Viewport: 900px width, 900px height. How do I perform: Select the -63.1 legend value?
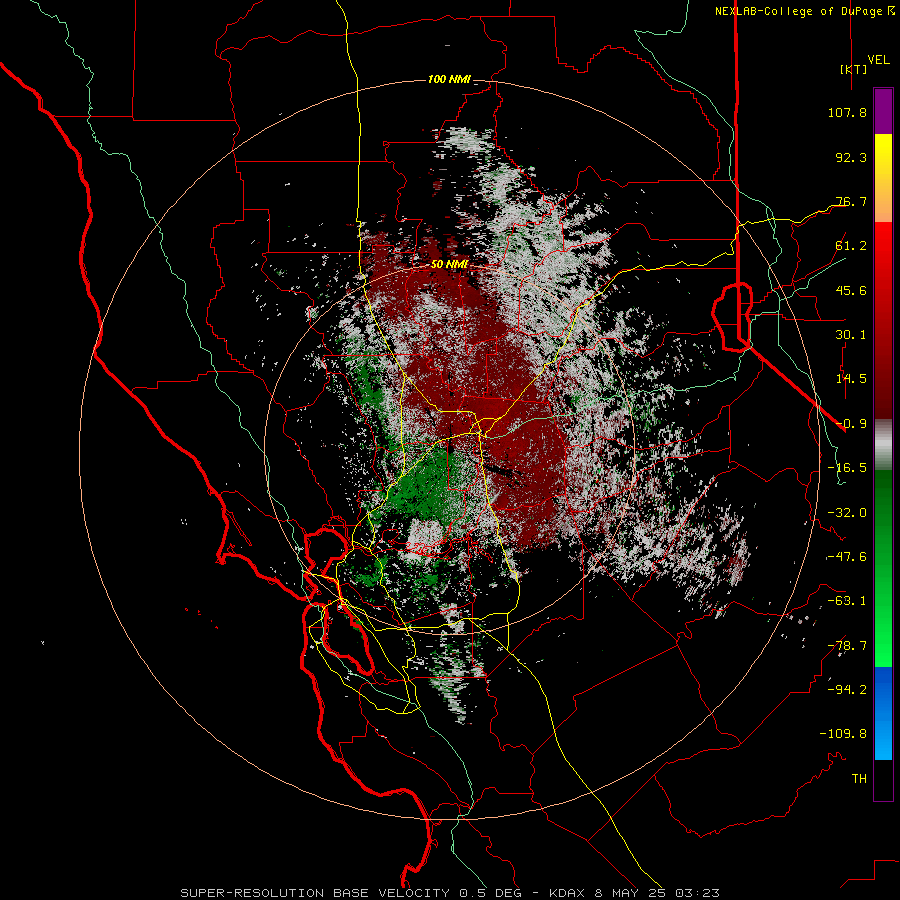click(847, 601)
